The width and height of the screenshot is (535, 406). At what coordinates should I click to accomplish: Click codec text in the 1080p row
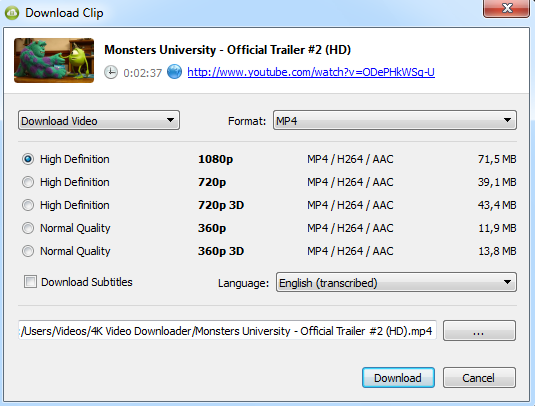(x=350, y=159)
